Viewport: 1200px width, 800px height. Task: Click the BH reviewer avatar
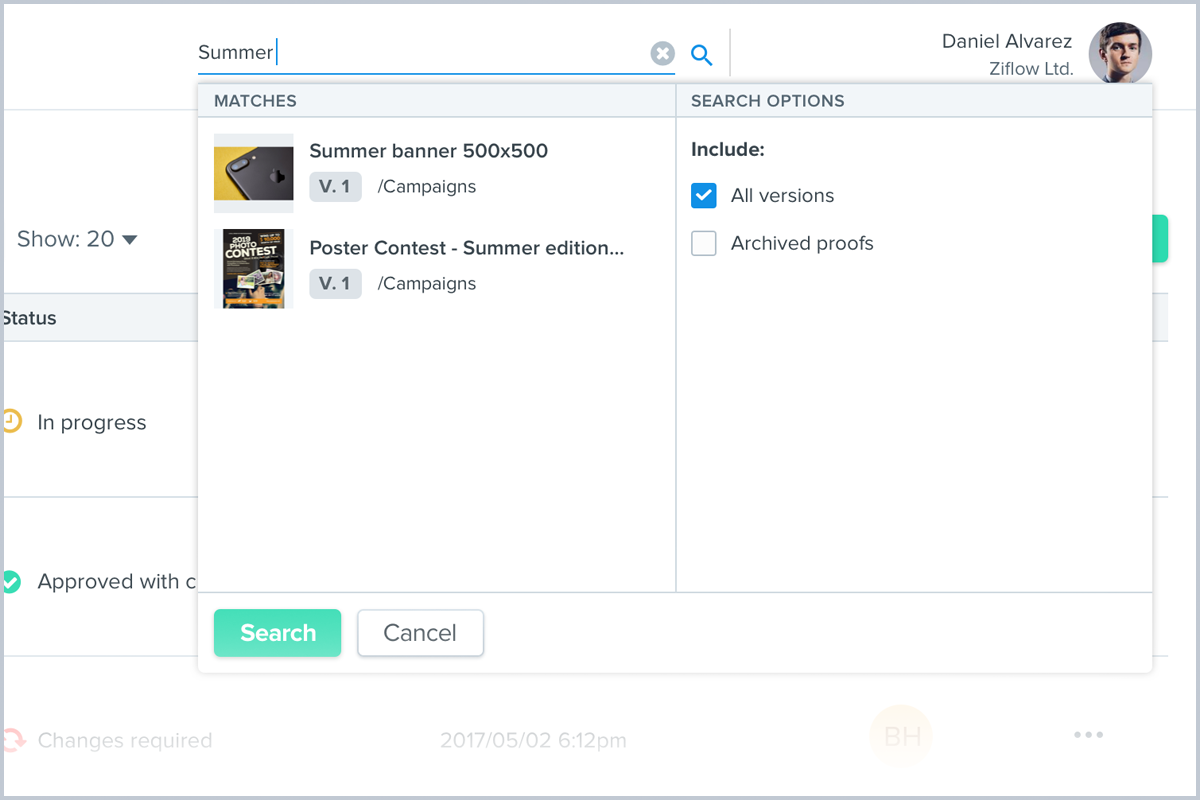(x=901, y=737)
